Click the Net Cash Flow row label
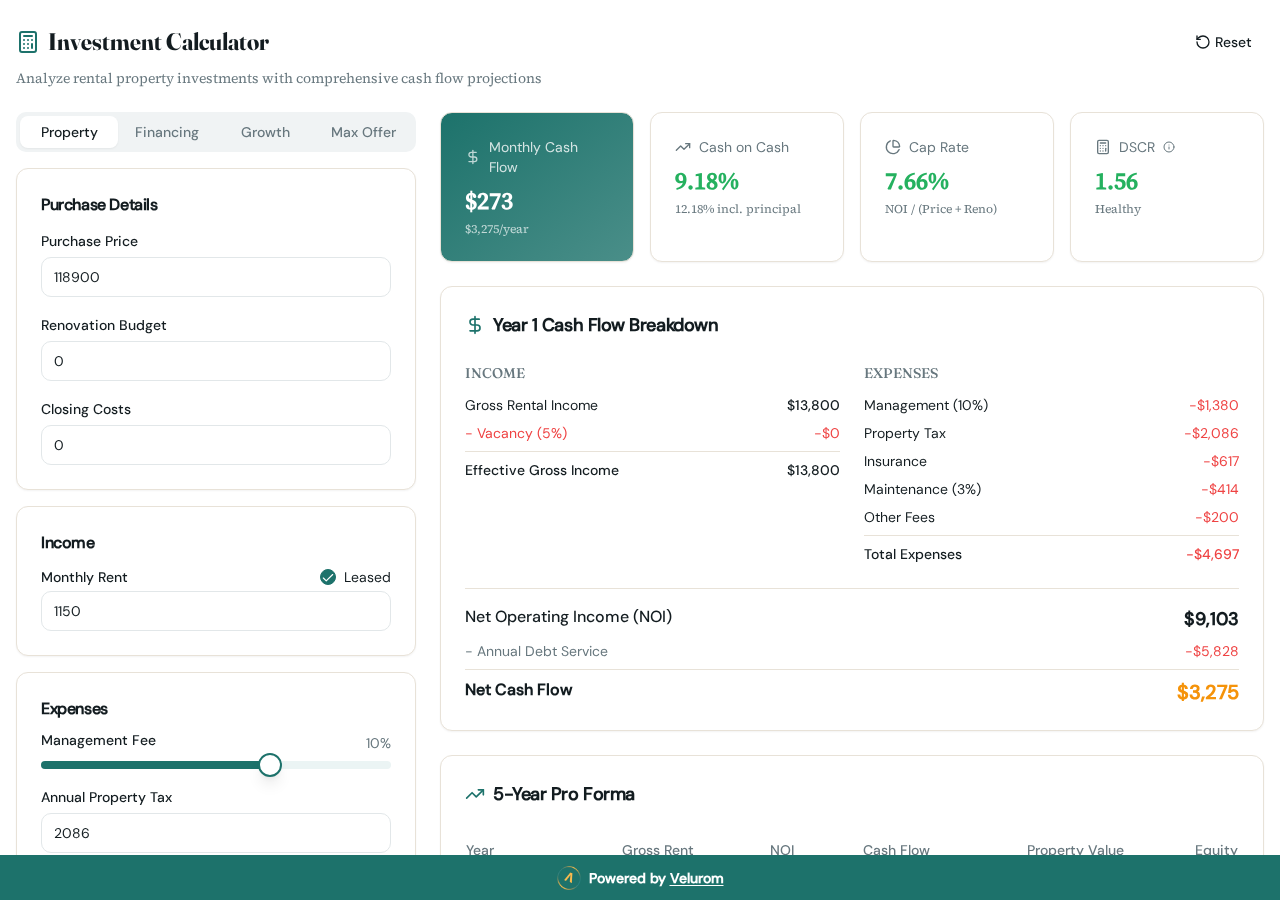This screenshot has height=900, width=1280. point(519,689)
